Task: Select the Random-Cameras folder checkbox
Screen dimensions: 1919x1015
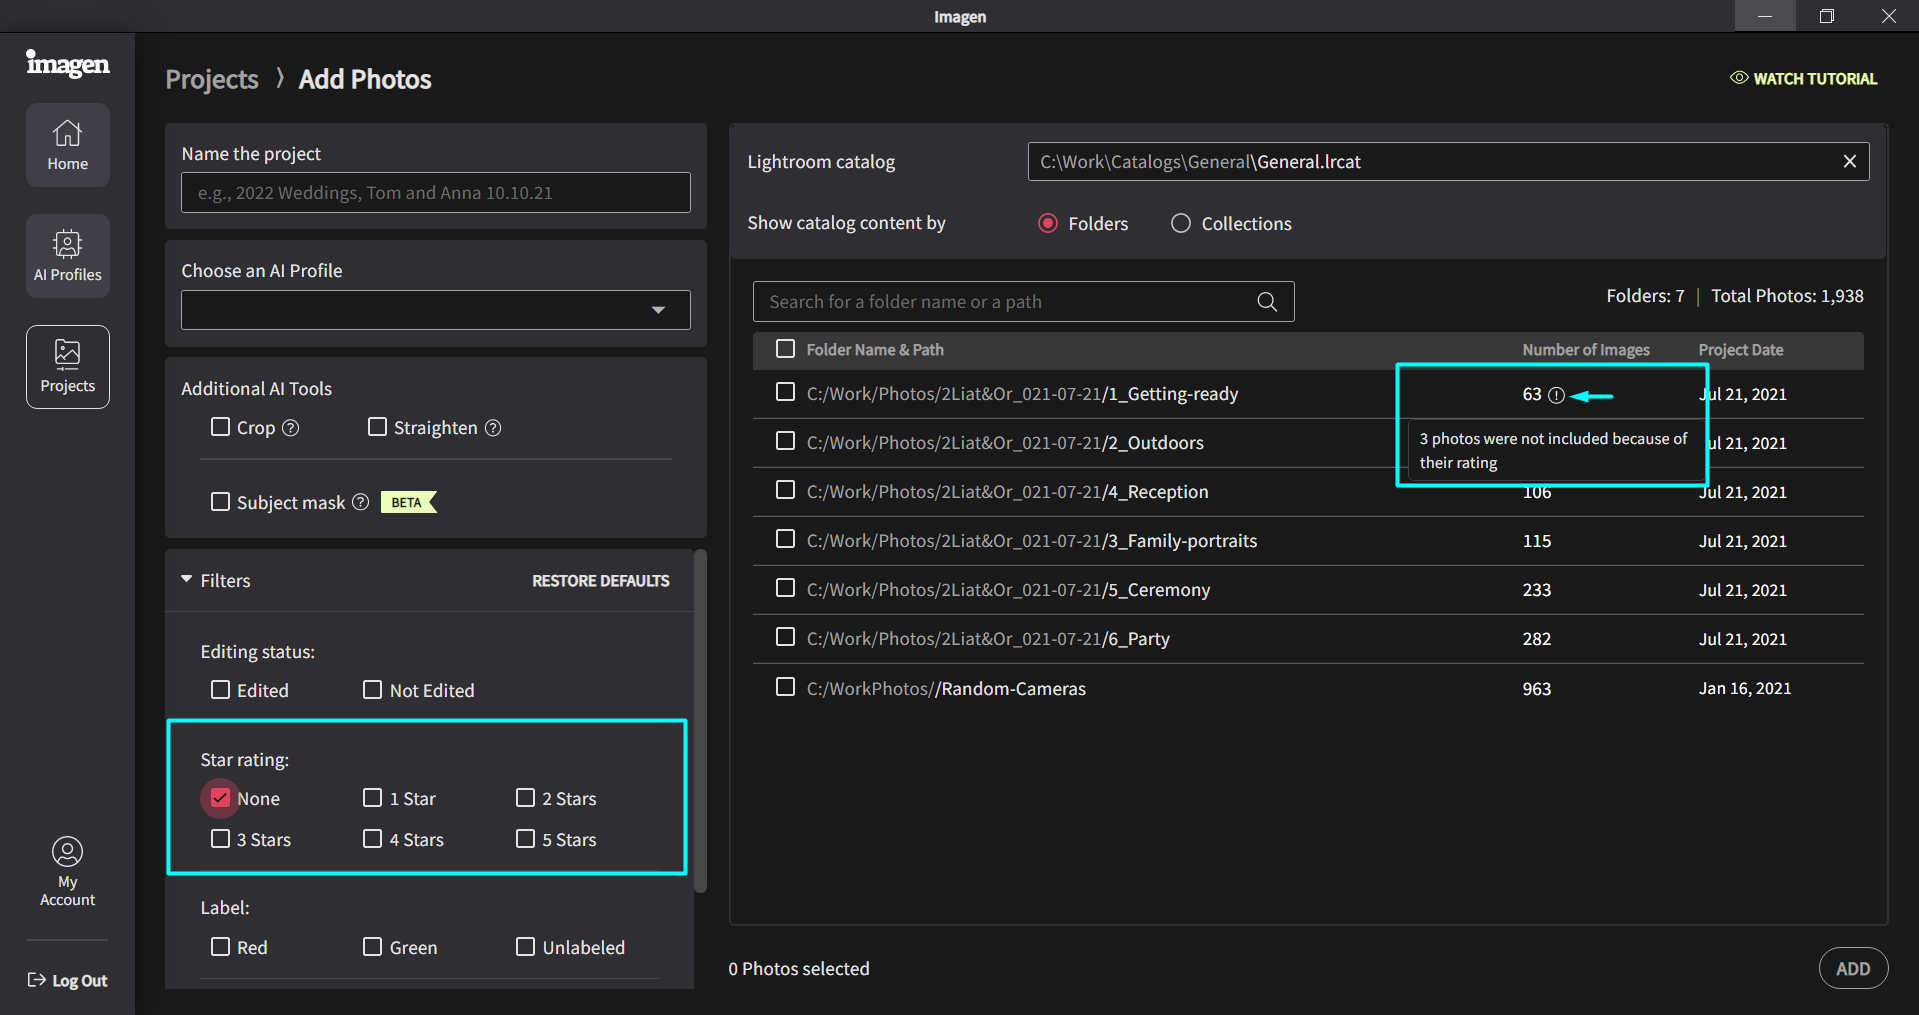Action: coord(786,687)
